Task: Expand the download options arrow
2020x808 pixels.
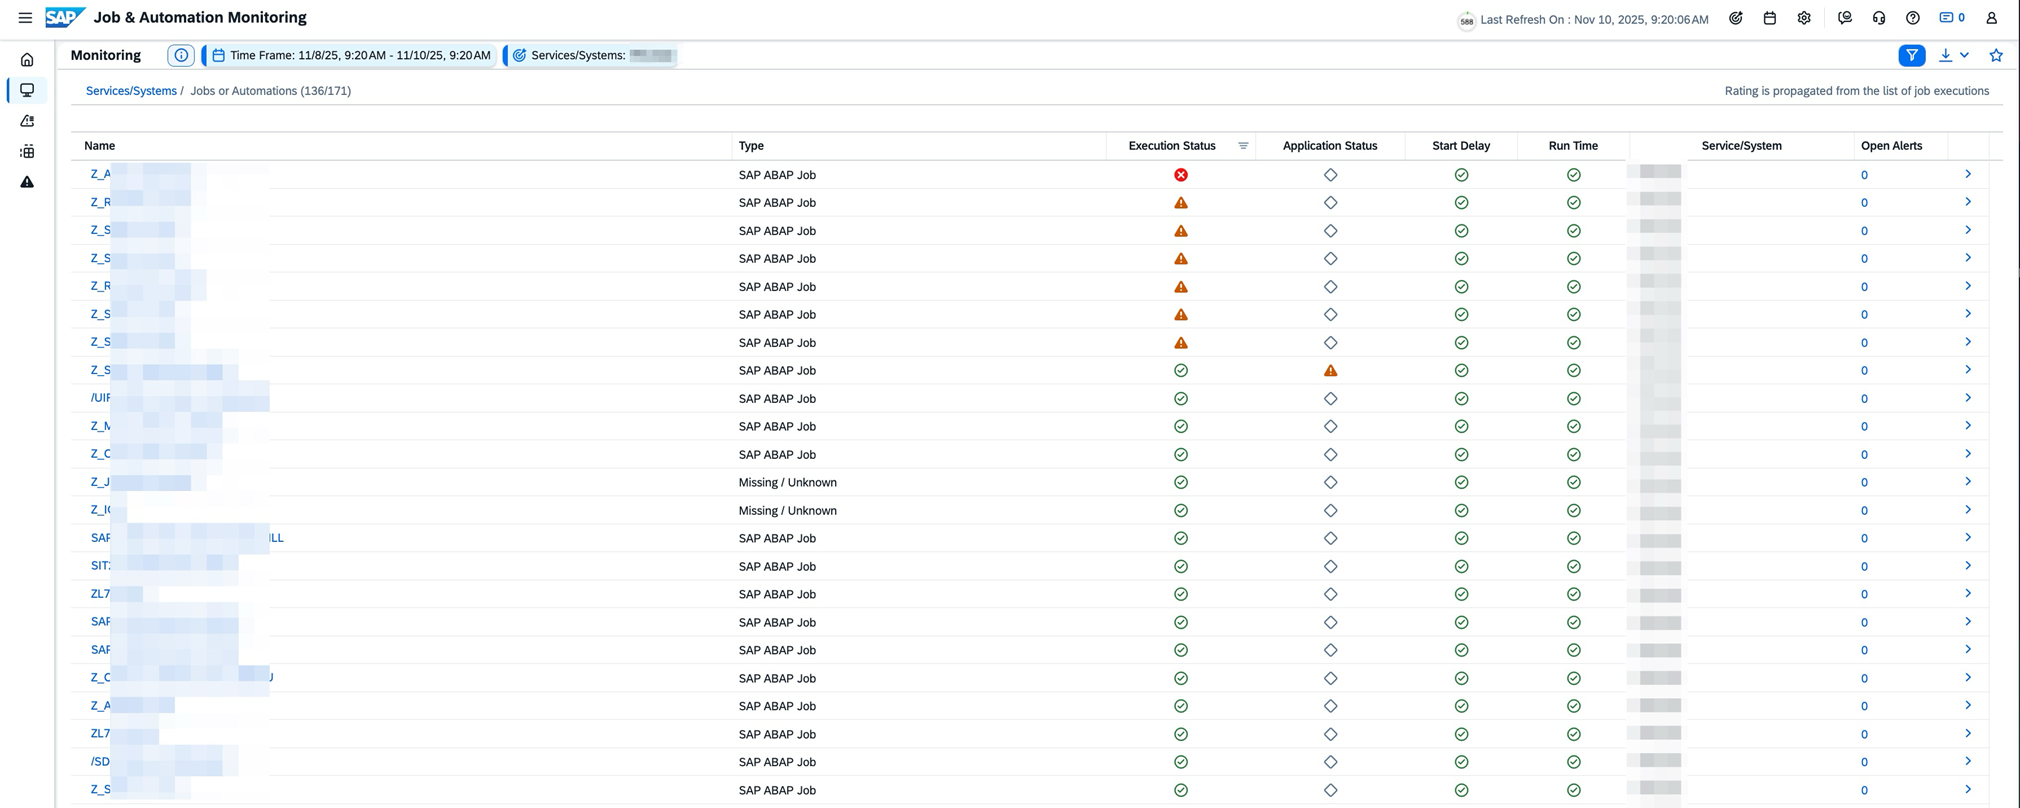Action: pyautogui.click(x=1965, y=56)
